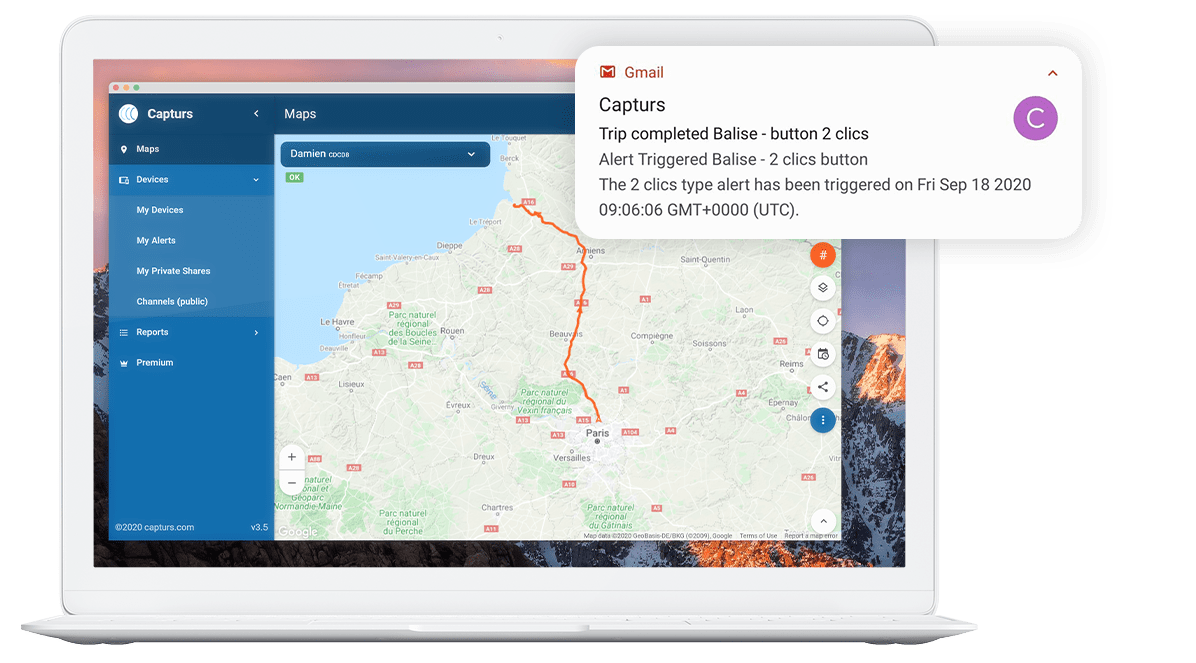
Task: Click the Maps pin icon in sidebar
Action: pyautogui.click(x=124, y=150)
